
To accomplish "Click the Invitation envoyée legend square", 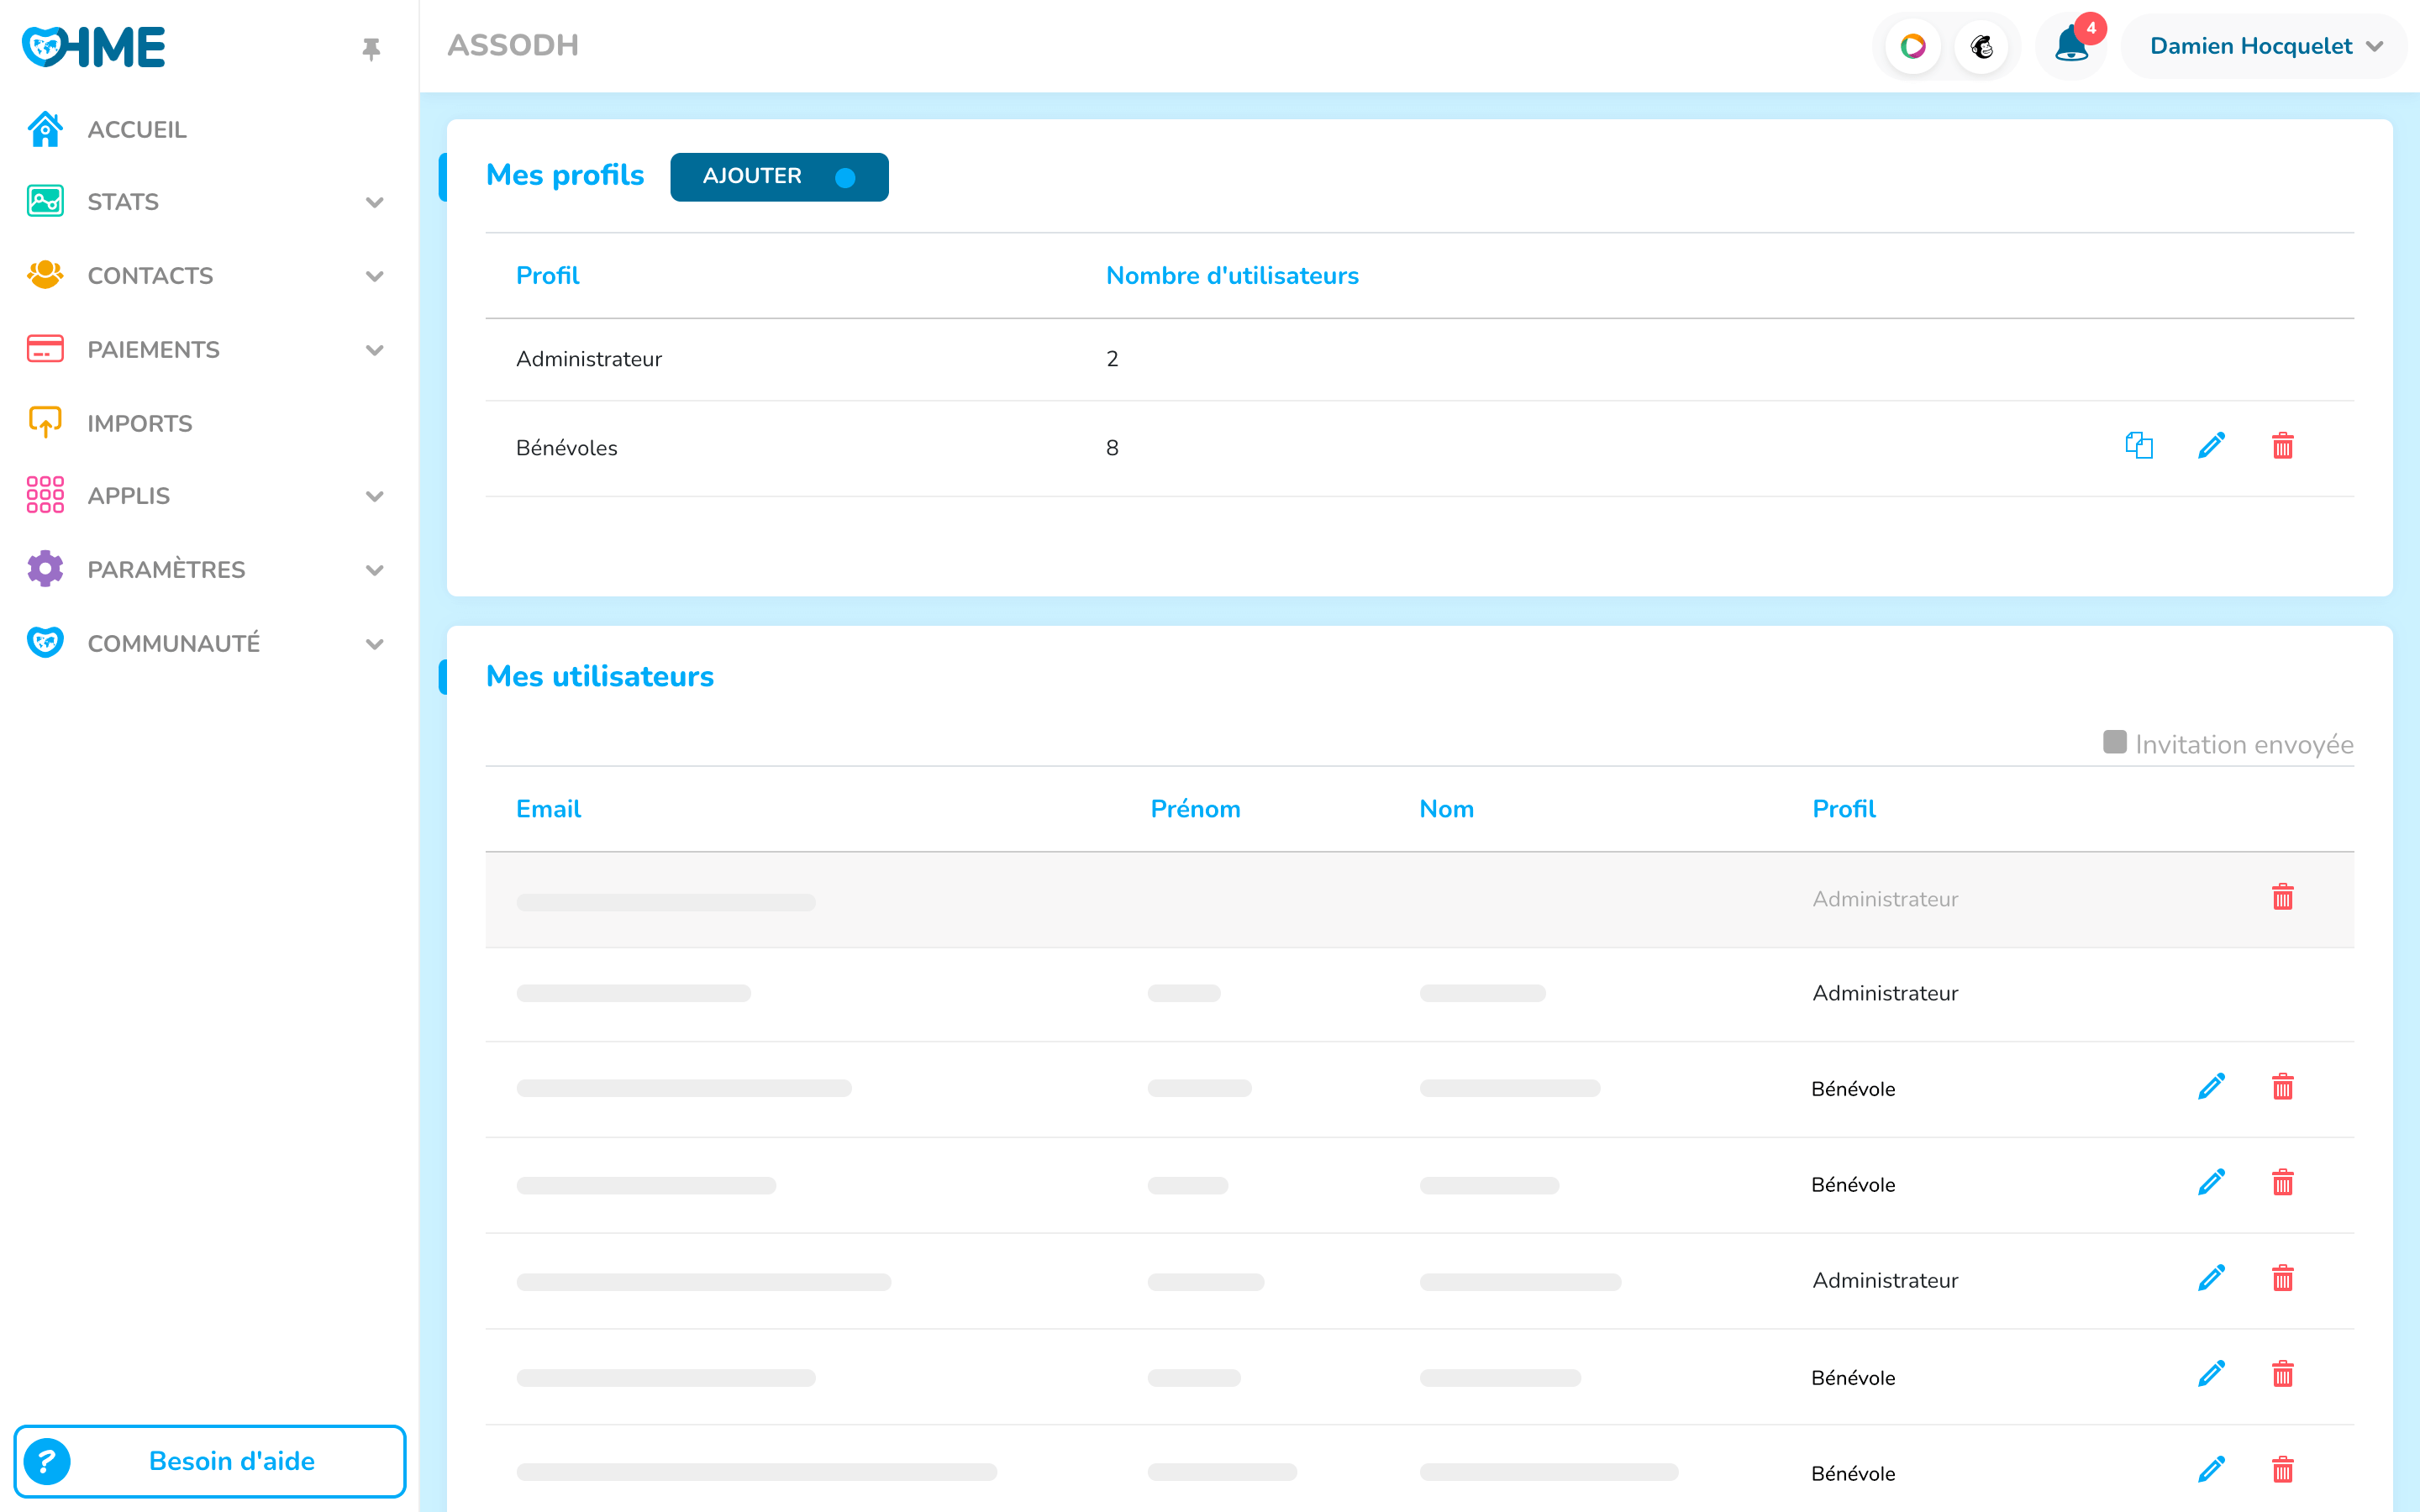I will pyautogui.click(x=2114, y=742).
